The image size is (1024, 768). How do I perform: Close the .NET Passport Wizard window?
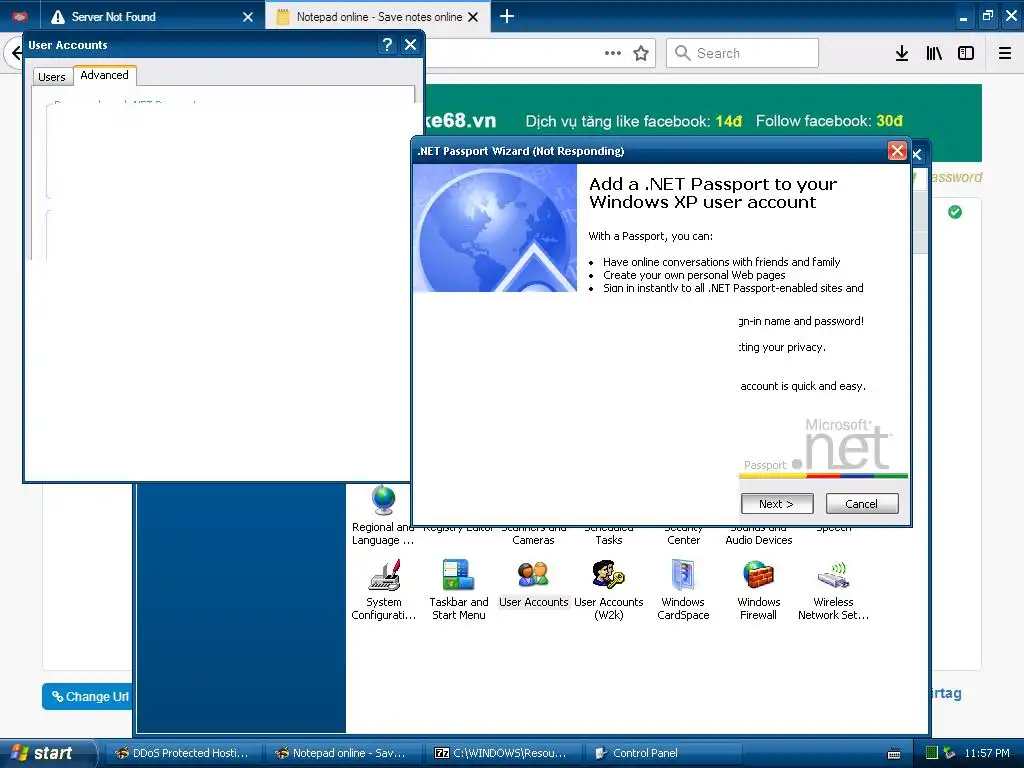click(897, 151)
